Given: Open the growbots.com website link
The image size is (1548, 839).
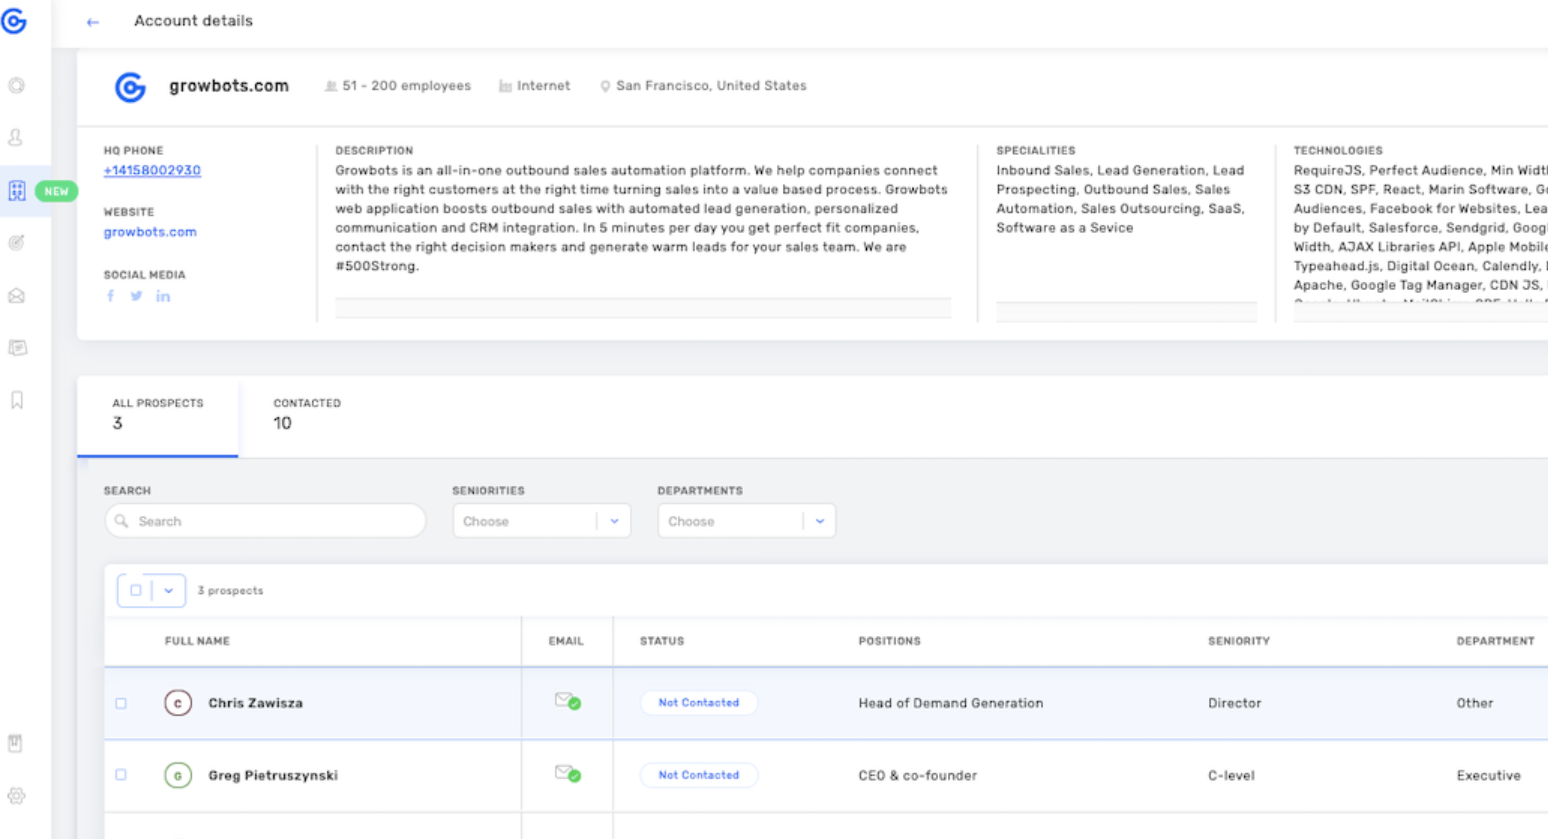Looking at the screenshot, I should (x=150, y=231).
